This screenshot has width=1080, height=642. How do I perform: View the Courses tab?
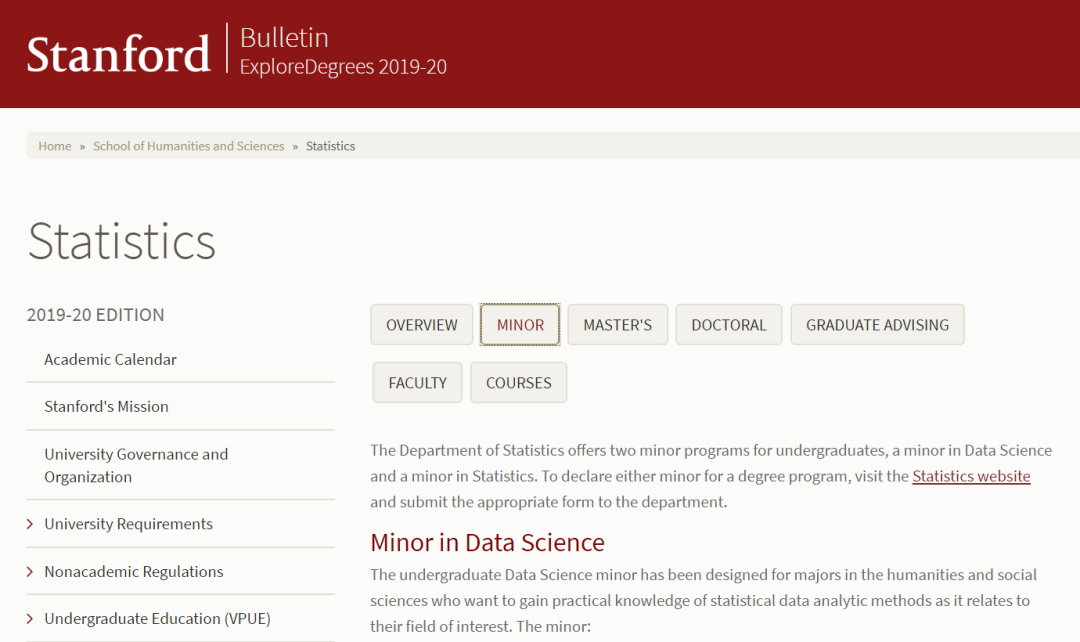518,383
